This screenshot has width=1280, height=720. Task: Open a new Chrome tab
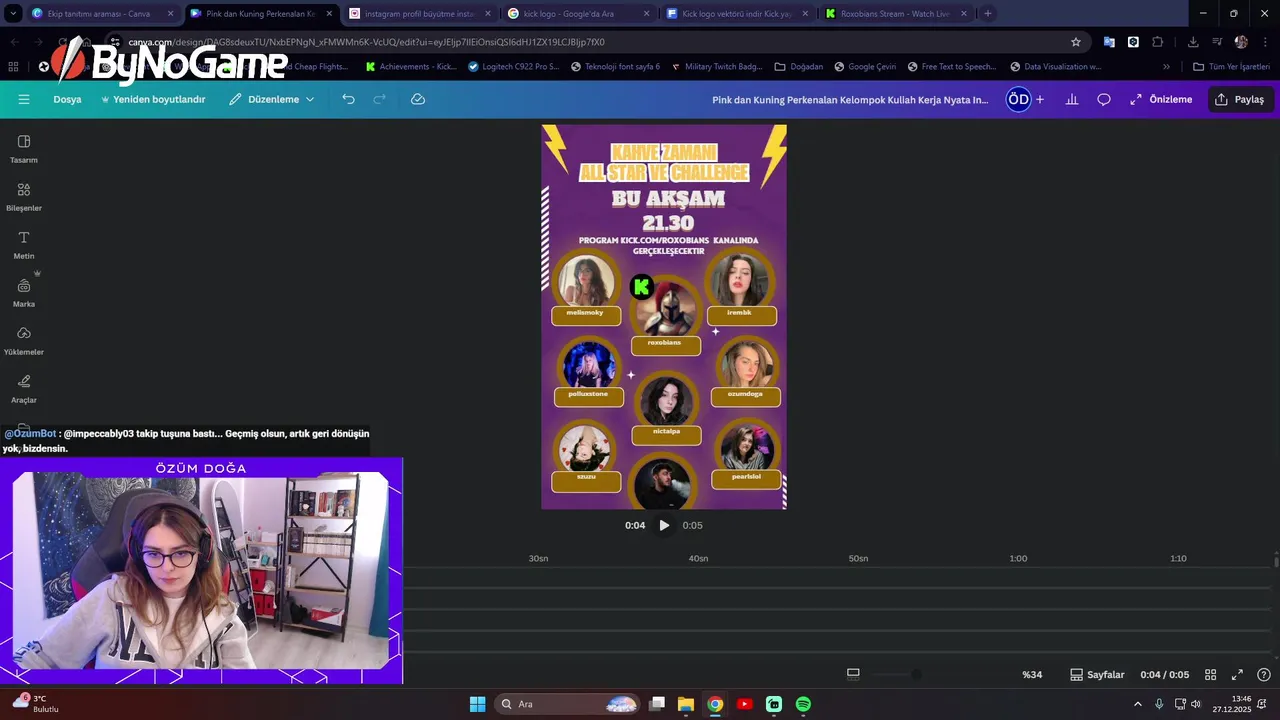[x=988, y=14]
